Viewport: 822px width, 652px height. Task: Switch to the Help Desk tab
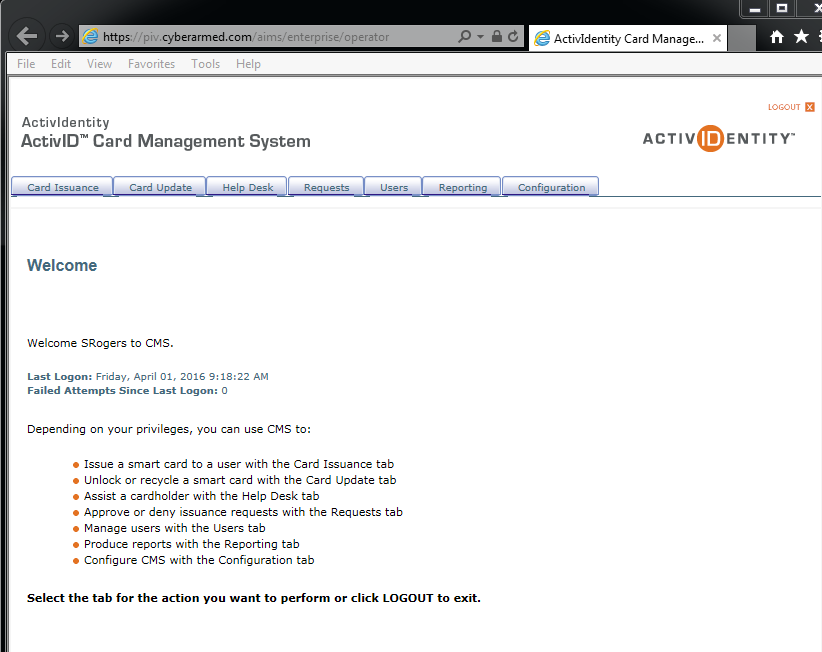coord(247,187)
